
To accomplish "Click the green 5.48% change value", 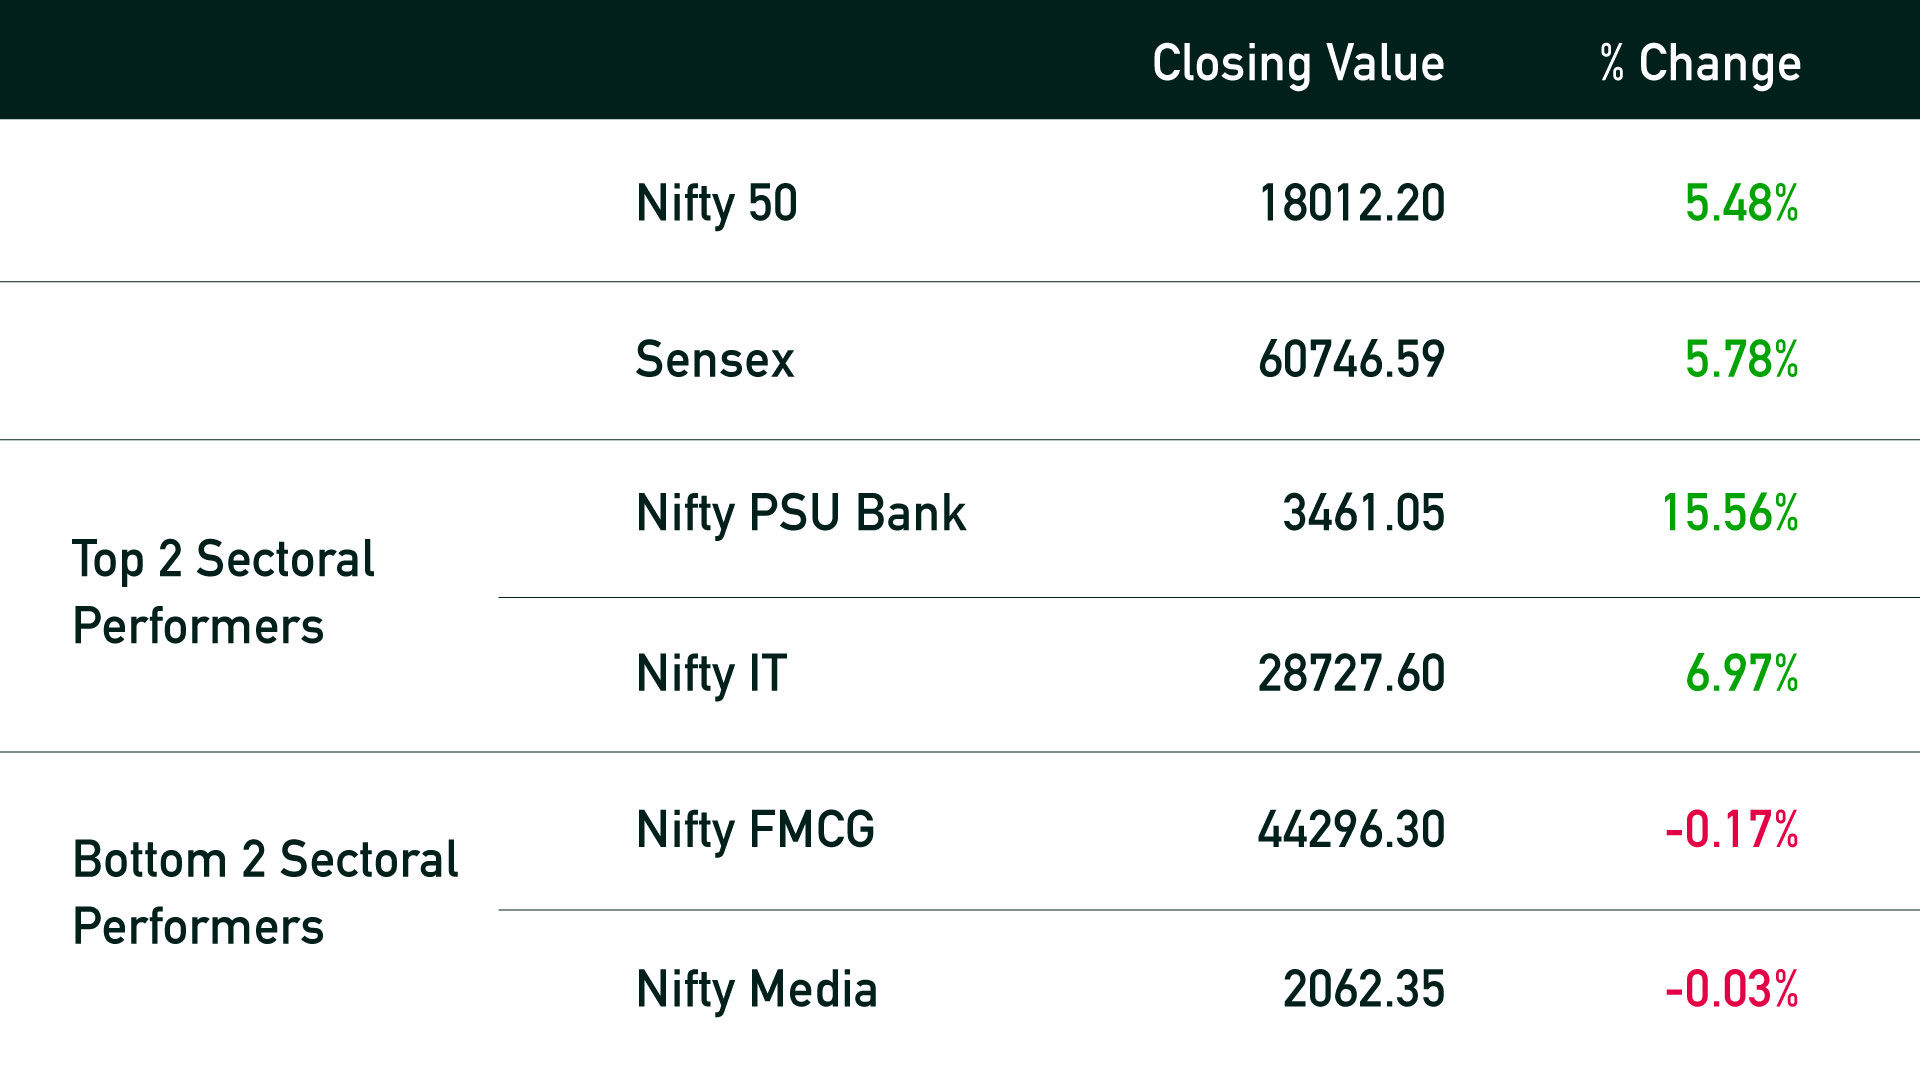I will (x=1742, y=203).
